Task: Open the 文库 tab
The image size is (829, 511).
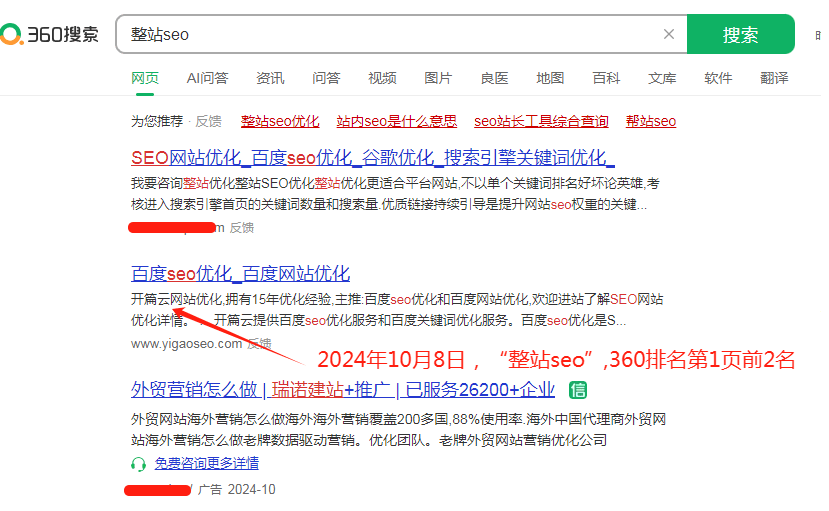Action: coord(662,78)
